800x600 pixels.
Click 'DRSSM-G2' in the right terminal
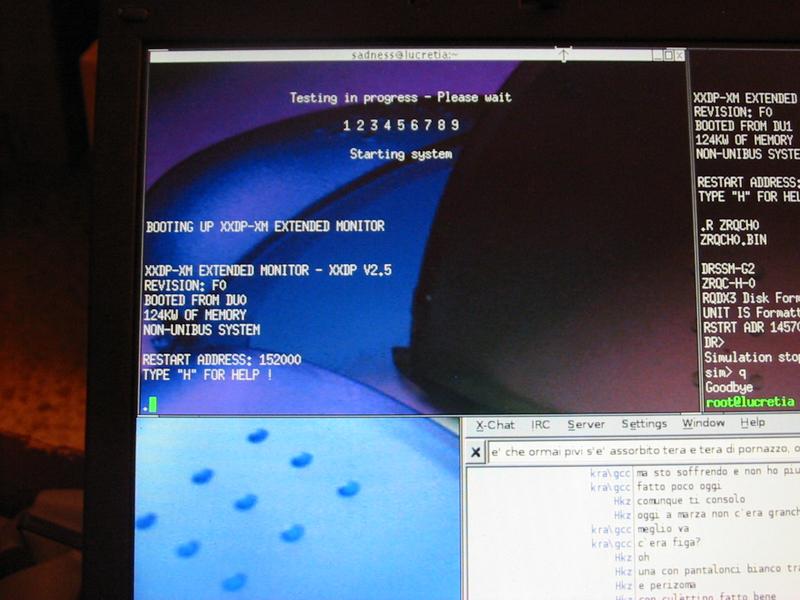[728, 268]
